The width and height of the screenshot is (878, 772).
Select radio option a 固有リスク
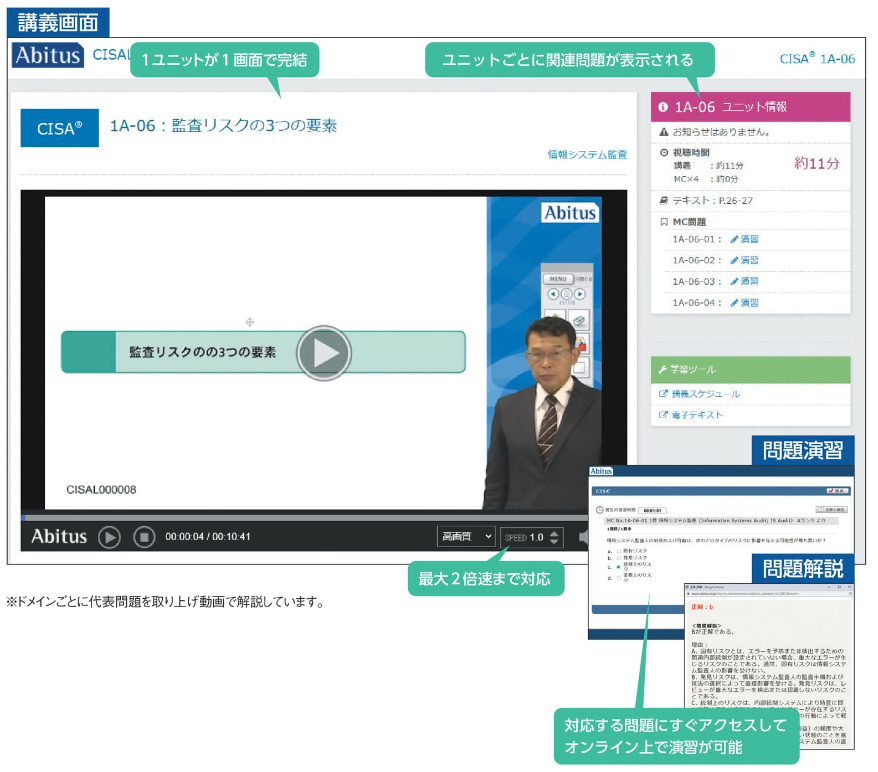pyautogui.click(x=620, y=552)
